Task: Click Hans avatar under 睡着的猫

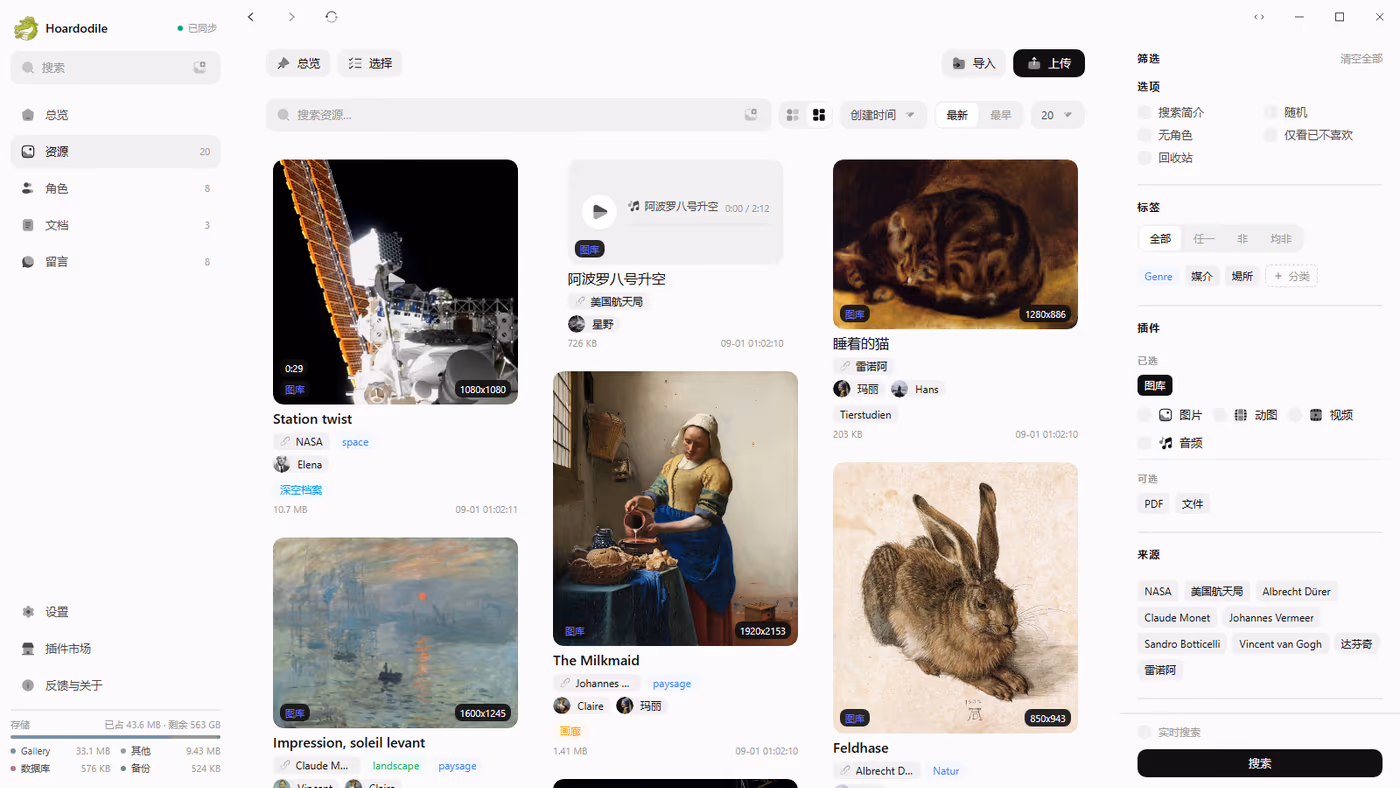Action: click(x=900, y=389)
